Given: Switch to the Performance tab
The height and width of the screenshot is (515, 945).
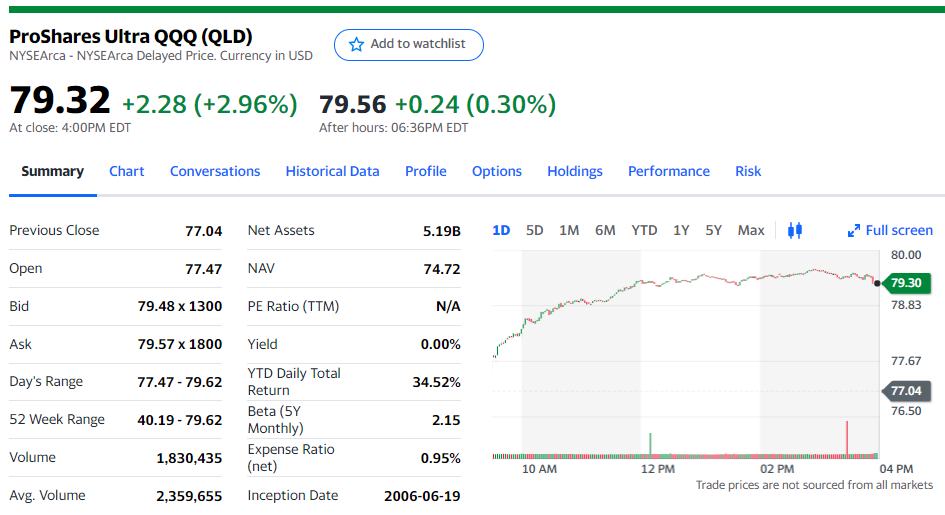Looking at the screenshot, I should [669, 172].
